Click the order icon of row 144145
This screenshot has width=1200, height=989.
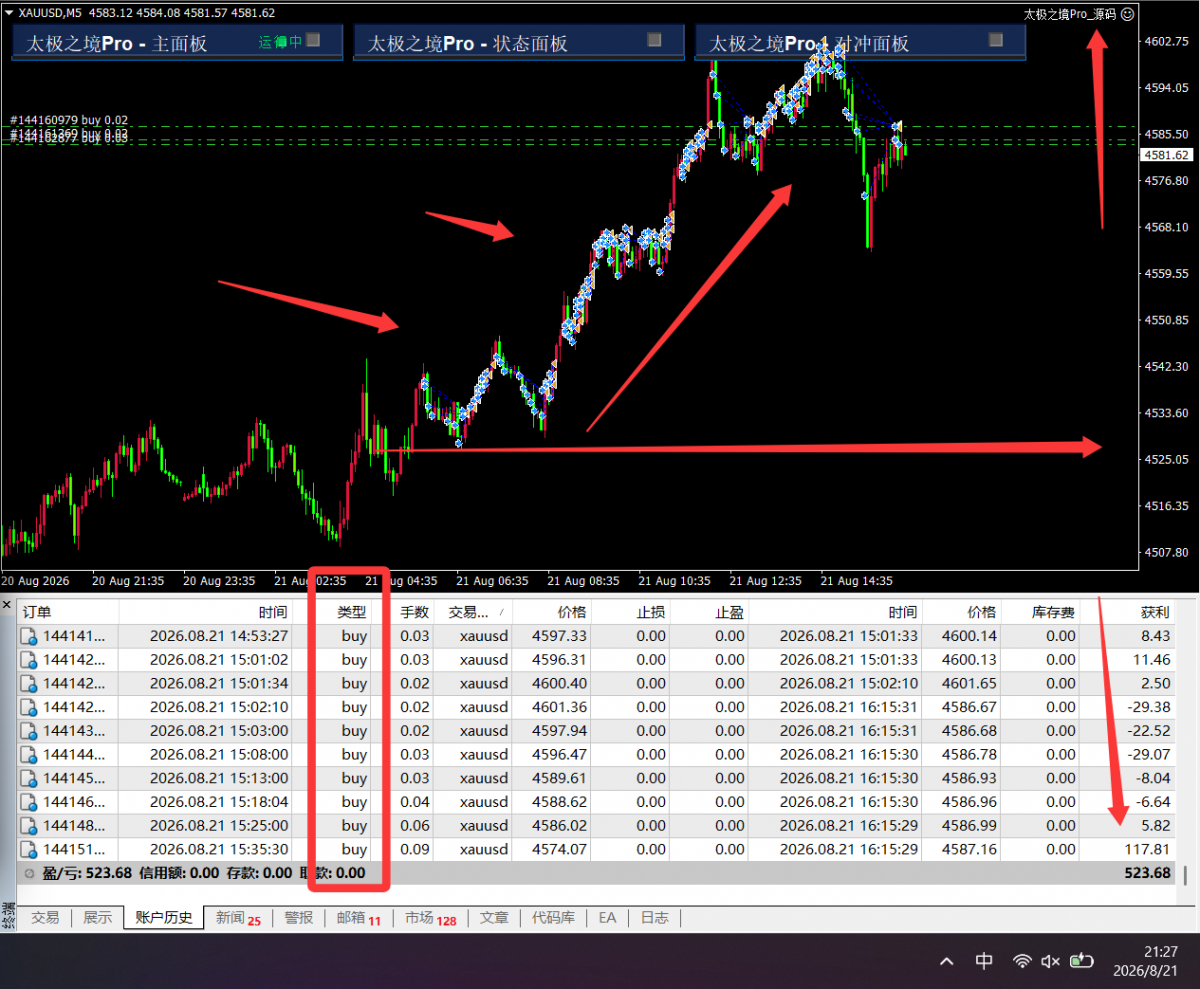tap(30, 778)
